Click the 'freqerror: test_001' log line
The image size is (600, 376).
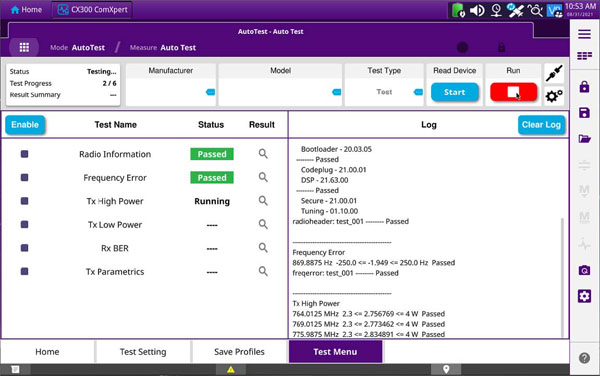(346, 273)
